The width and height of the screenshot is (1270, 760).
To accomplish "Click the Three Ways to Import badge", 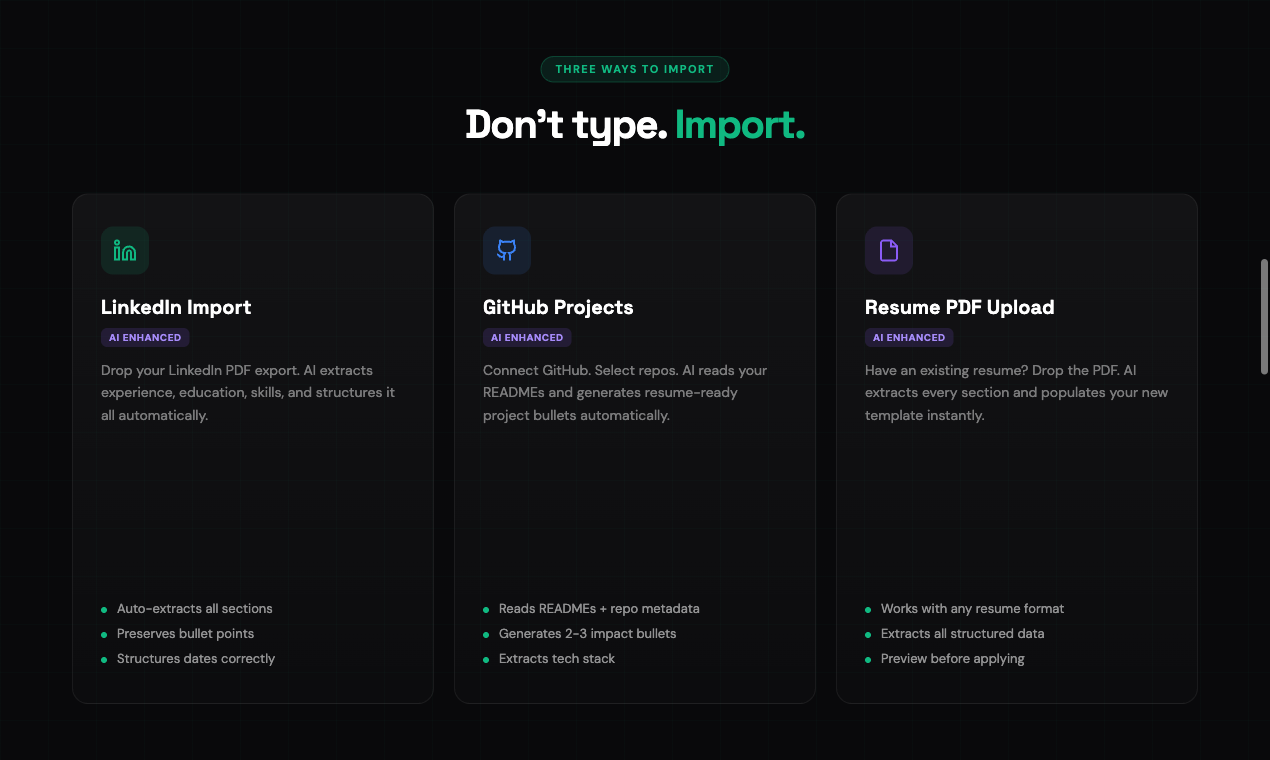I will point(635,69).
